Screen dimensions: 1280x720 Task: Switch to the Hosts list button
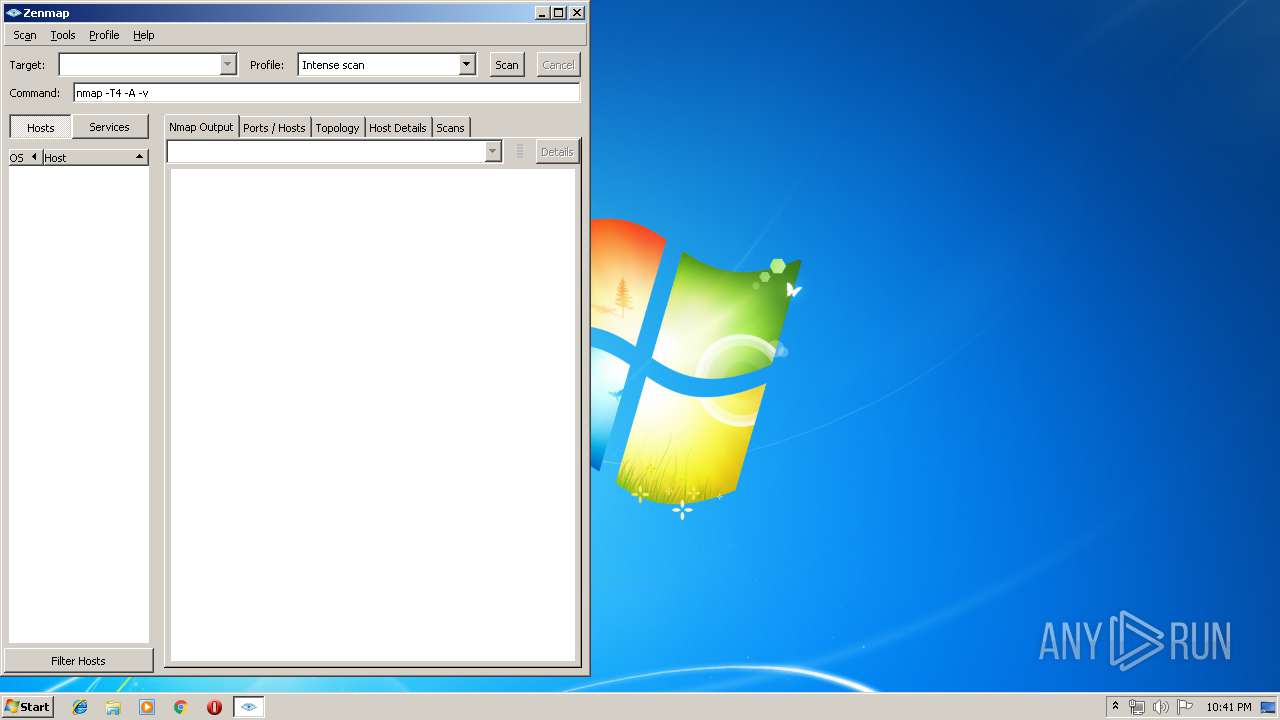(41, 127)
